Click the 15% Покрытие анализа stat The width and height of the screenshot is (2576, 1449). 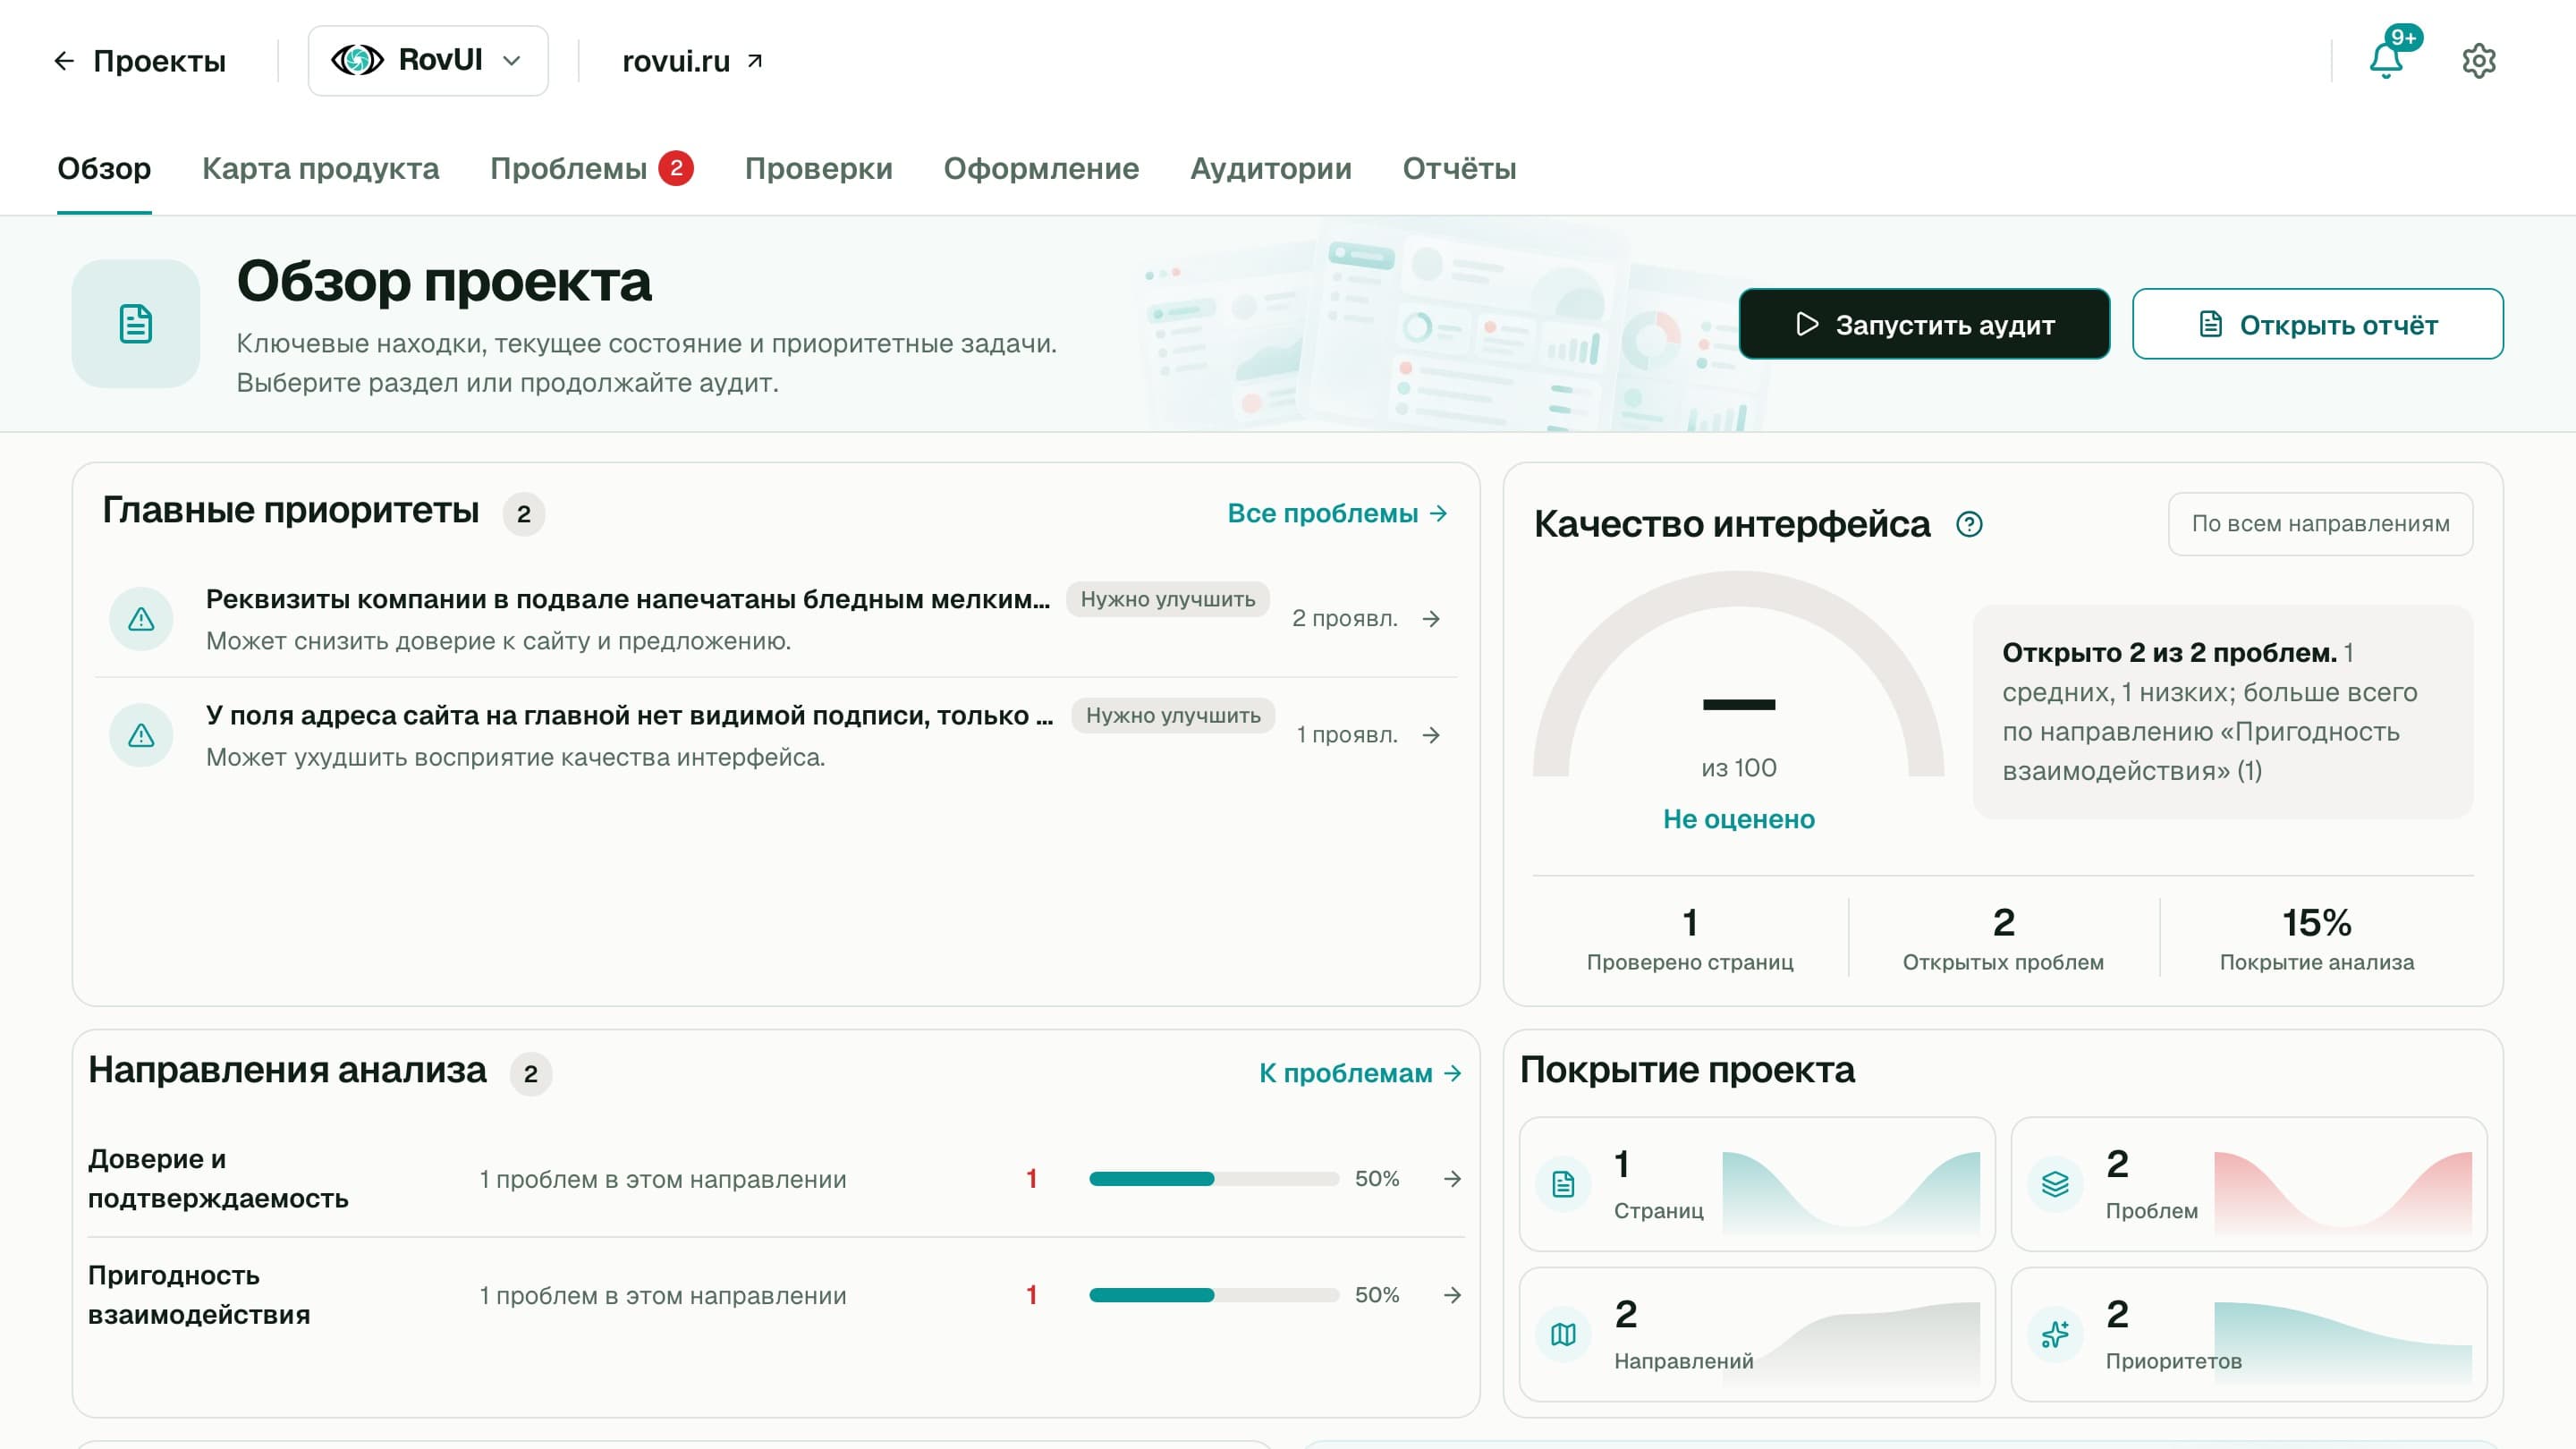tap(2316, 937)
